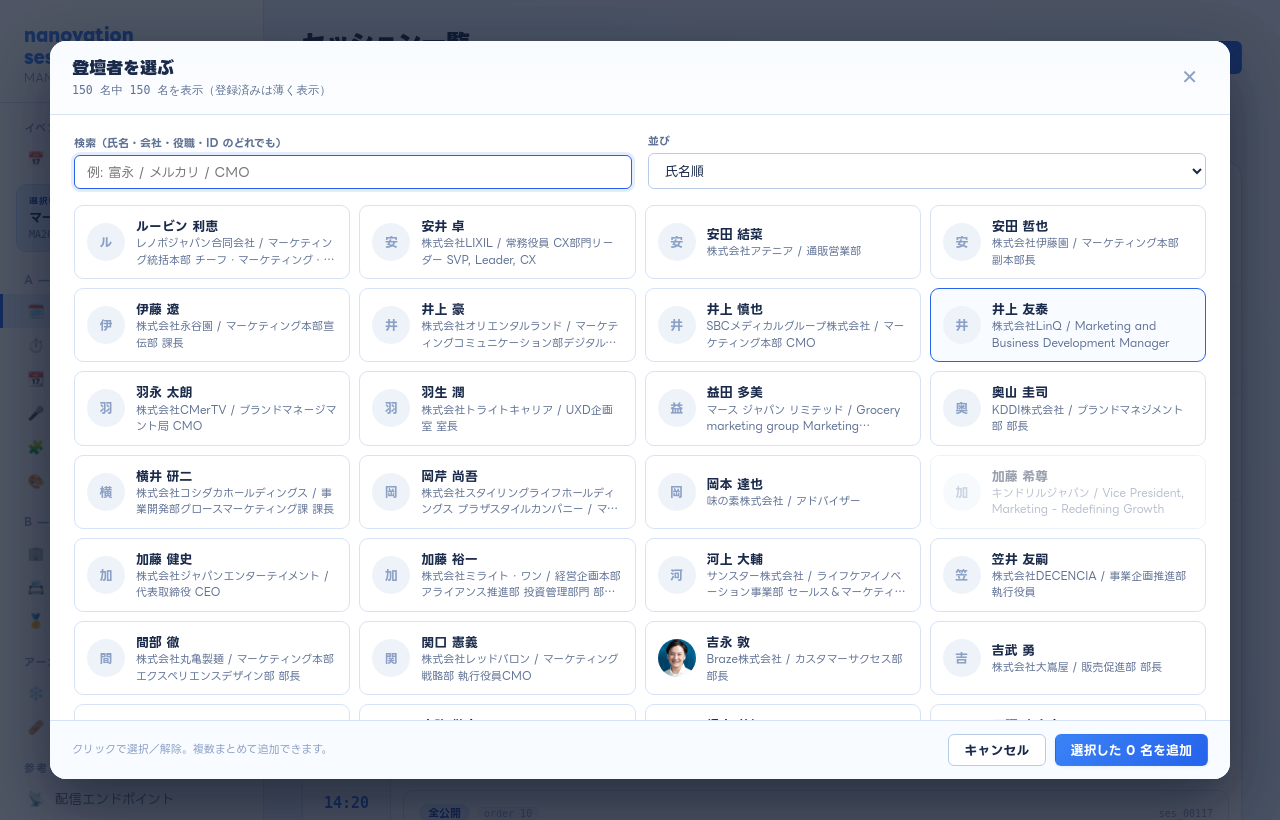Click the 奥 avatar of 奥山 圭司
This screenshot has height=820, width=1280.
coord(962,408)
